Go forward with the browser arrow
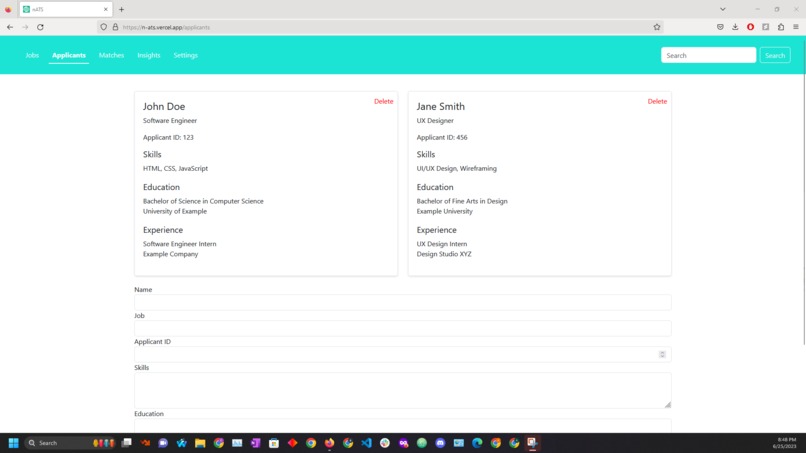The height and width of the screenshot is (453, 806). (25, 27)
